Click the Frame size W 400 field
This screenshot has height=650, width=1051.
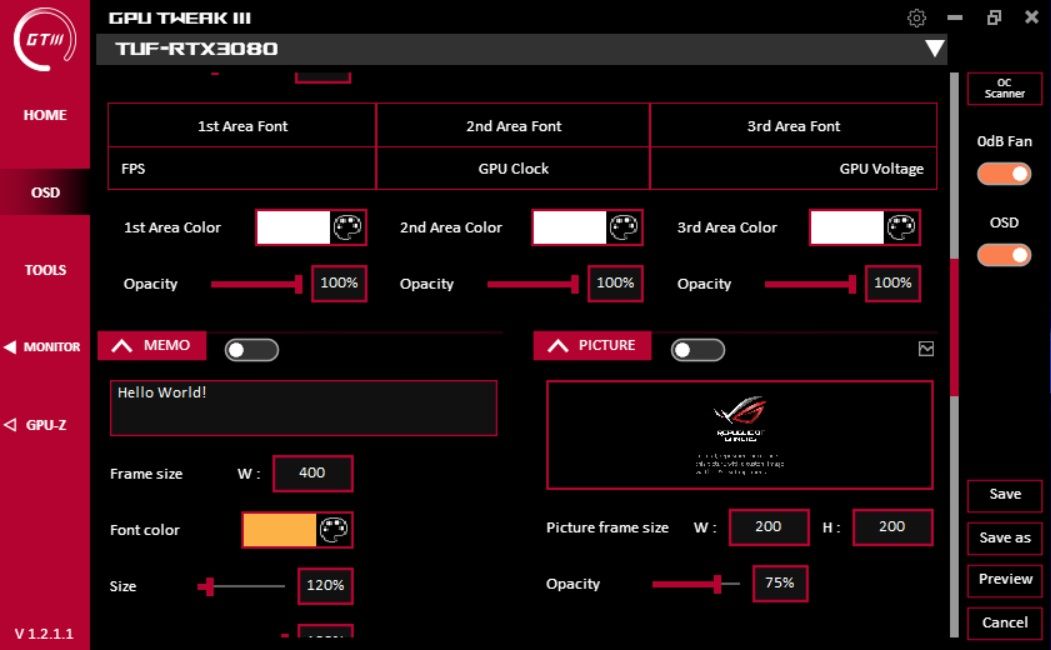coord(312,473)
